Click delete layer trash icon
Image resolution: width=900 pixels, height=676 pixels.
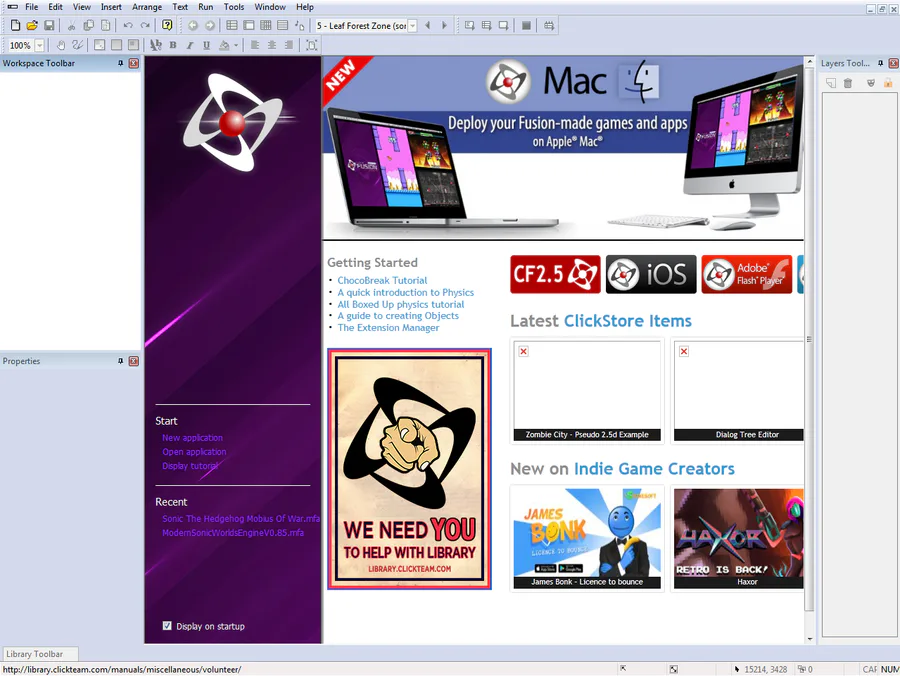848,83
